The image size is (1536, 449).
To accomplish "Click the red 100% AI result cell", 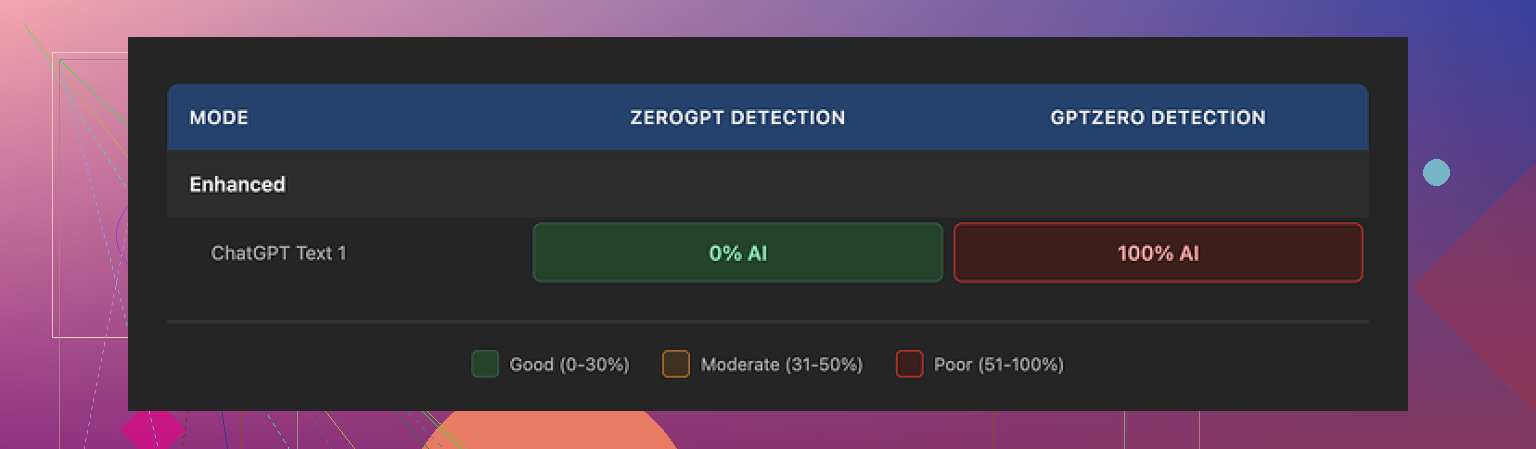I will (1158, 253).
